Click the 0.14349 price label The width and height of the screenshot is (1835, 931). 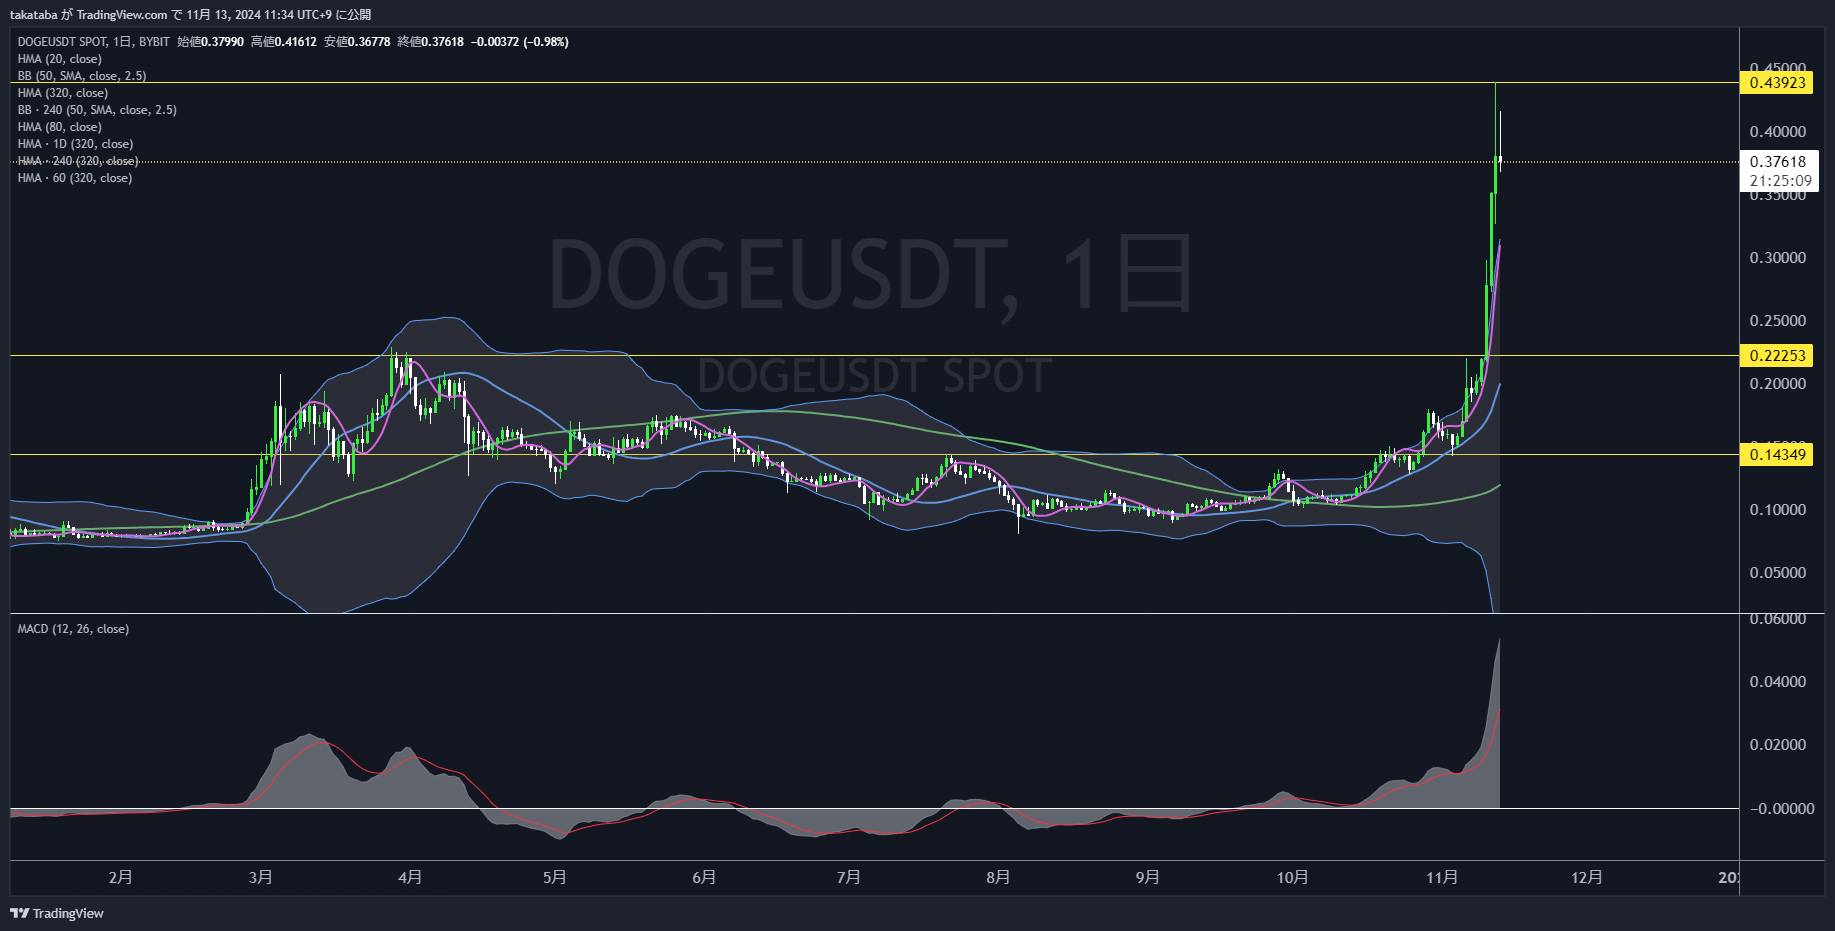[1777, 455]
